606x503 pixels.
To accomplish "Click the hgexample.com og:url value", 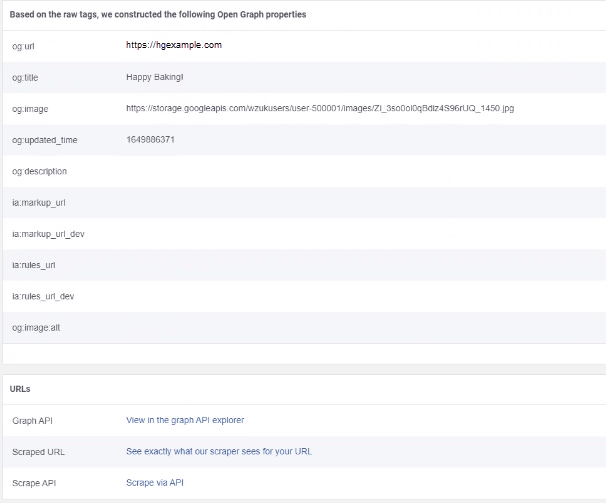I will (x=174, y=45).
